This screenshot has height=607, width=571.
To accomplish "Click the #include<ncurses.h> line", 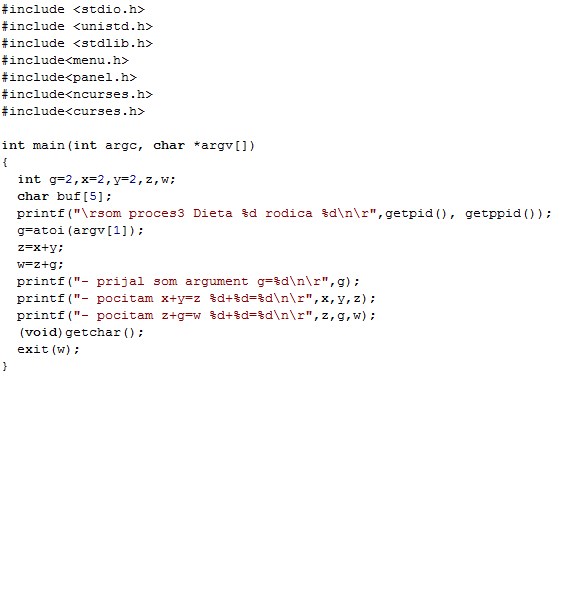I will [x=77, y=94].
